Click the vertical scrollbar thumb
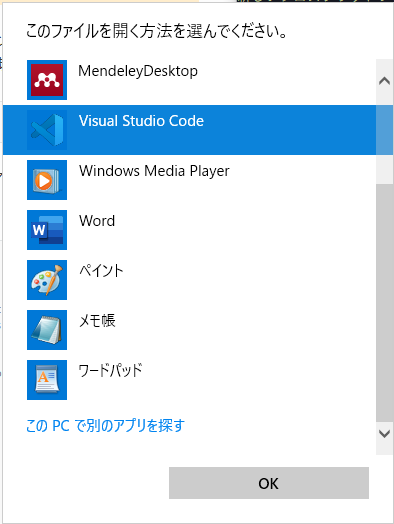394x524 pixels. point(384,302)
